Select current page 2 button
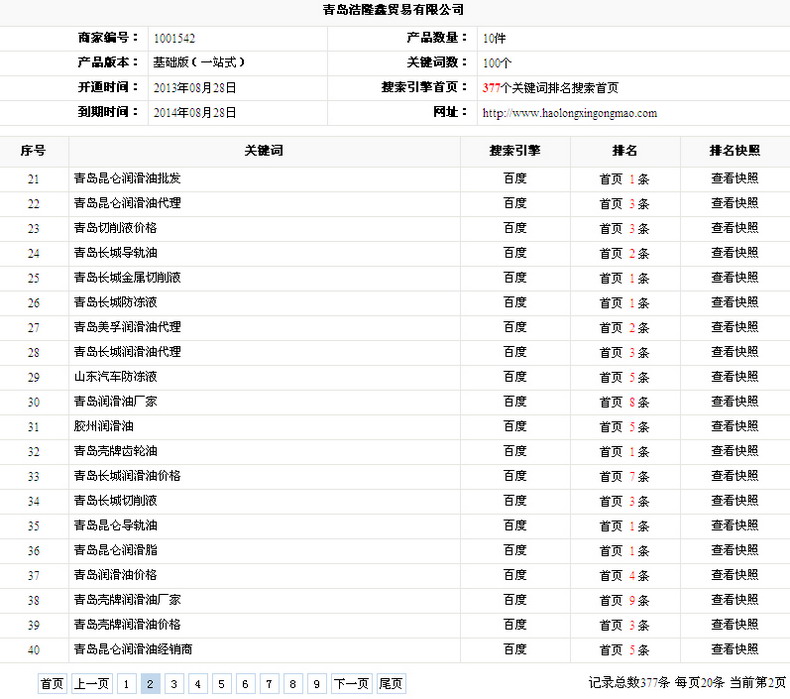The width and height of the screenshot is (790, 699). click(150, 684)
